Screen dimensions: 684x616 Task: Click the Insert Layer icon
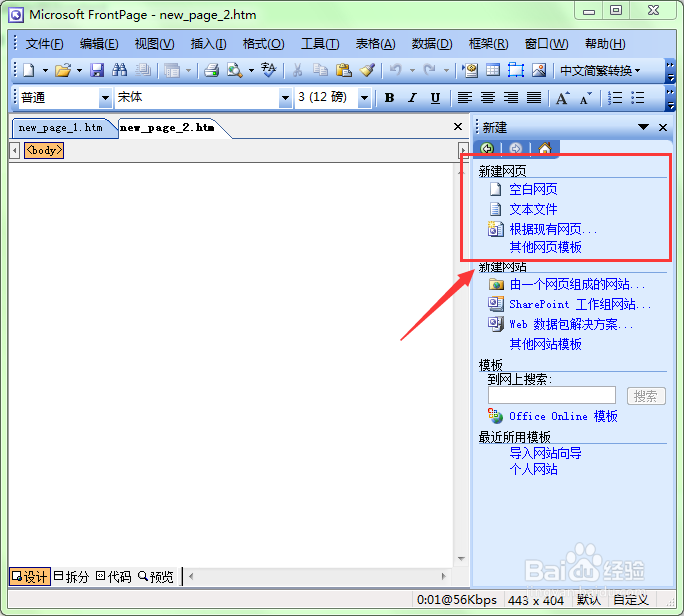click(516, 70)
